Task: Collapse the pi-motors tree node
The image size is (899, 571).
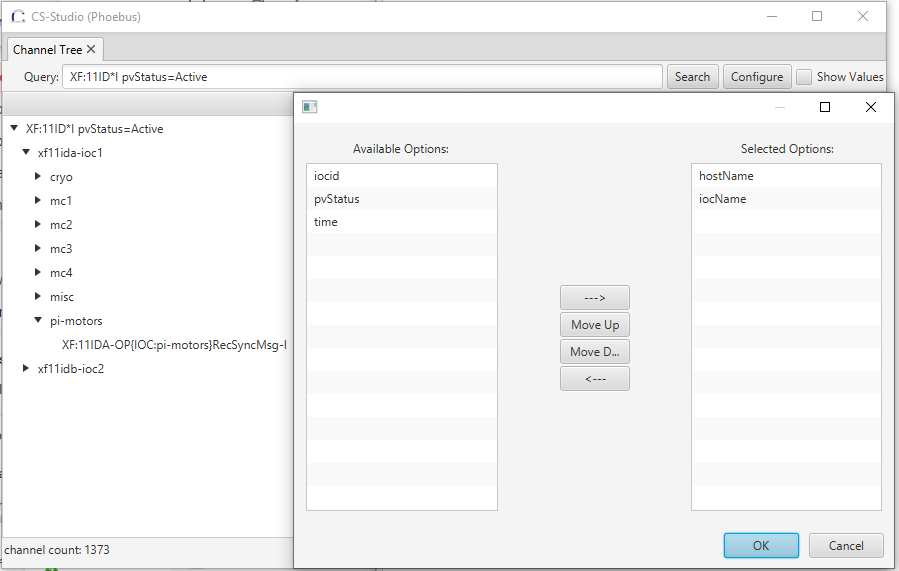Action: [38, 321]
